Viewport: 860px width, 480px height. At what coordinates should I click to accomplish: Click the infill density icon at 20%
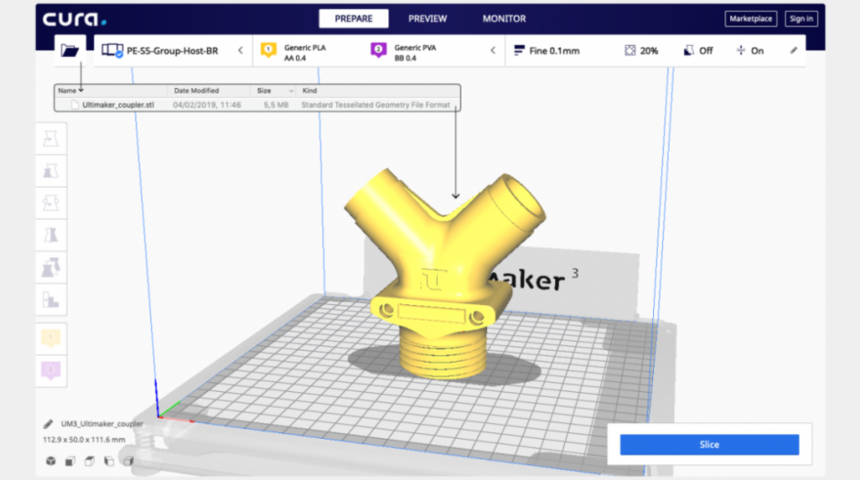click(x=630, y=50)
